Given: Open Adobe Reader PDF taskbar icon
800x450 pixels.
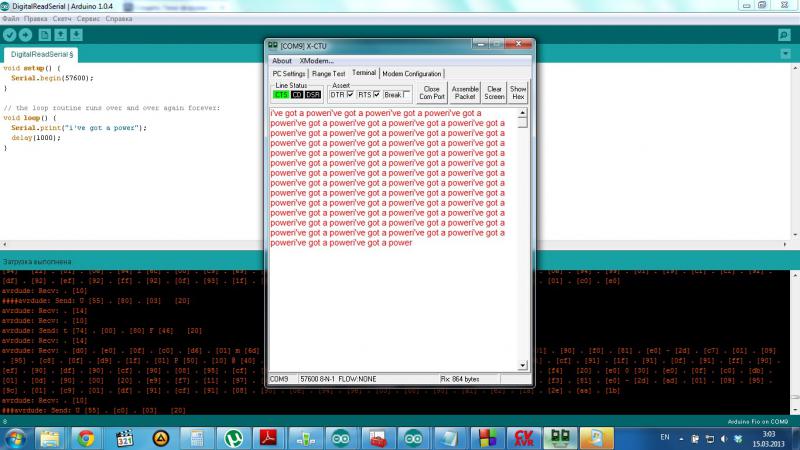Looking at the screenshot, I should tap(269, 438).
